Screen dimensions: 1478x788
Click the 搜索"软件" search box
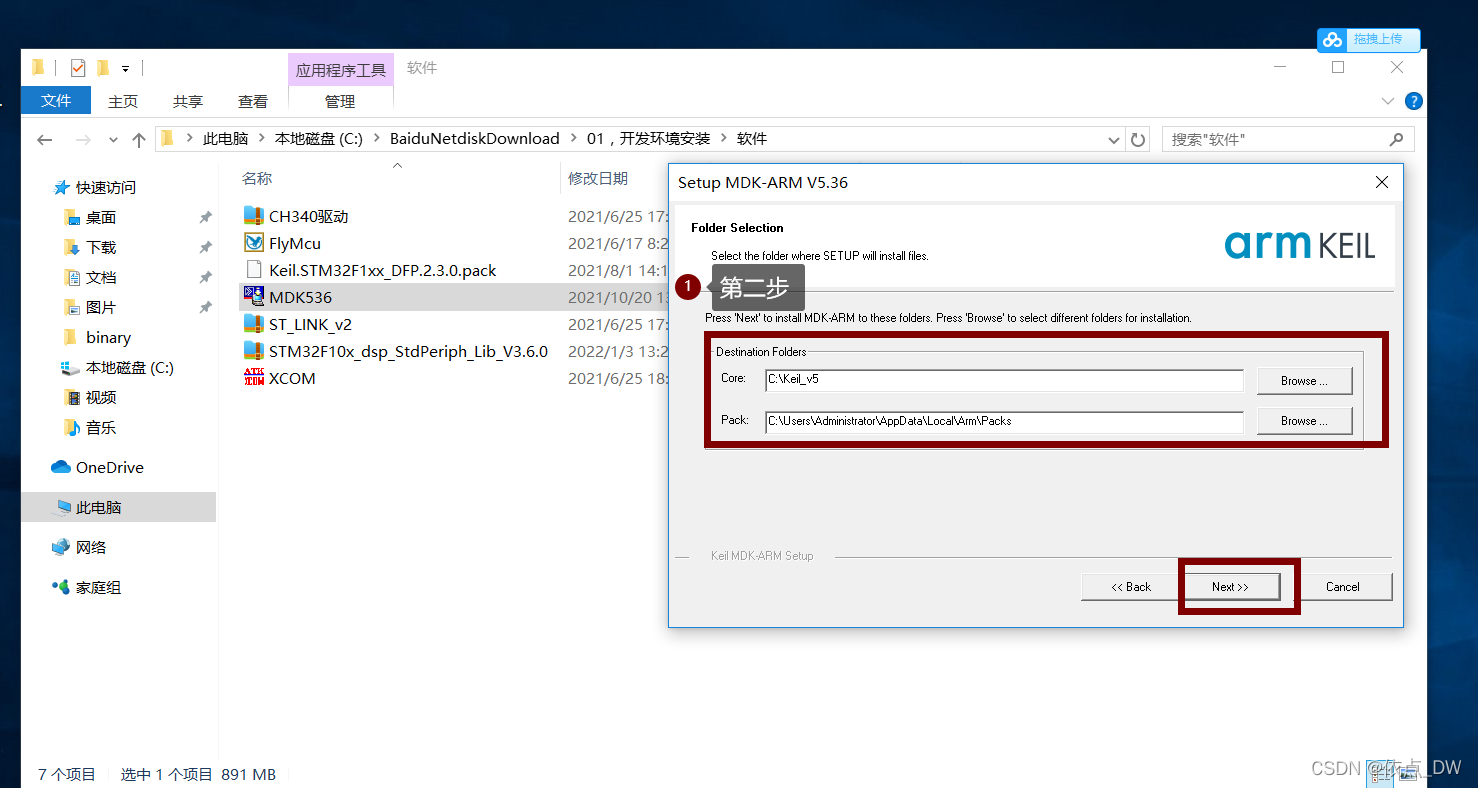pyautogui.click(x=1288, y=139)
